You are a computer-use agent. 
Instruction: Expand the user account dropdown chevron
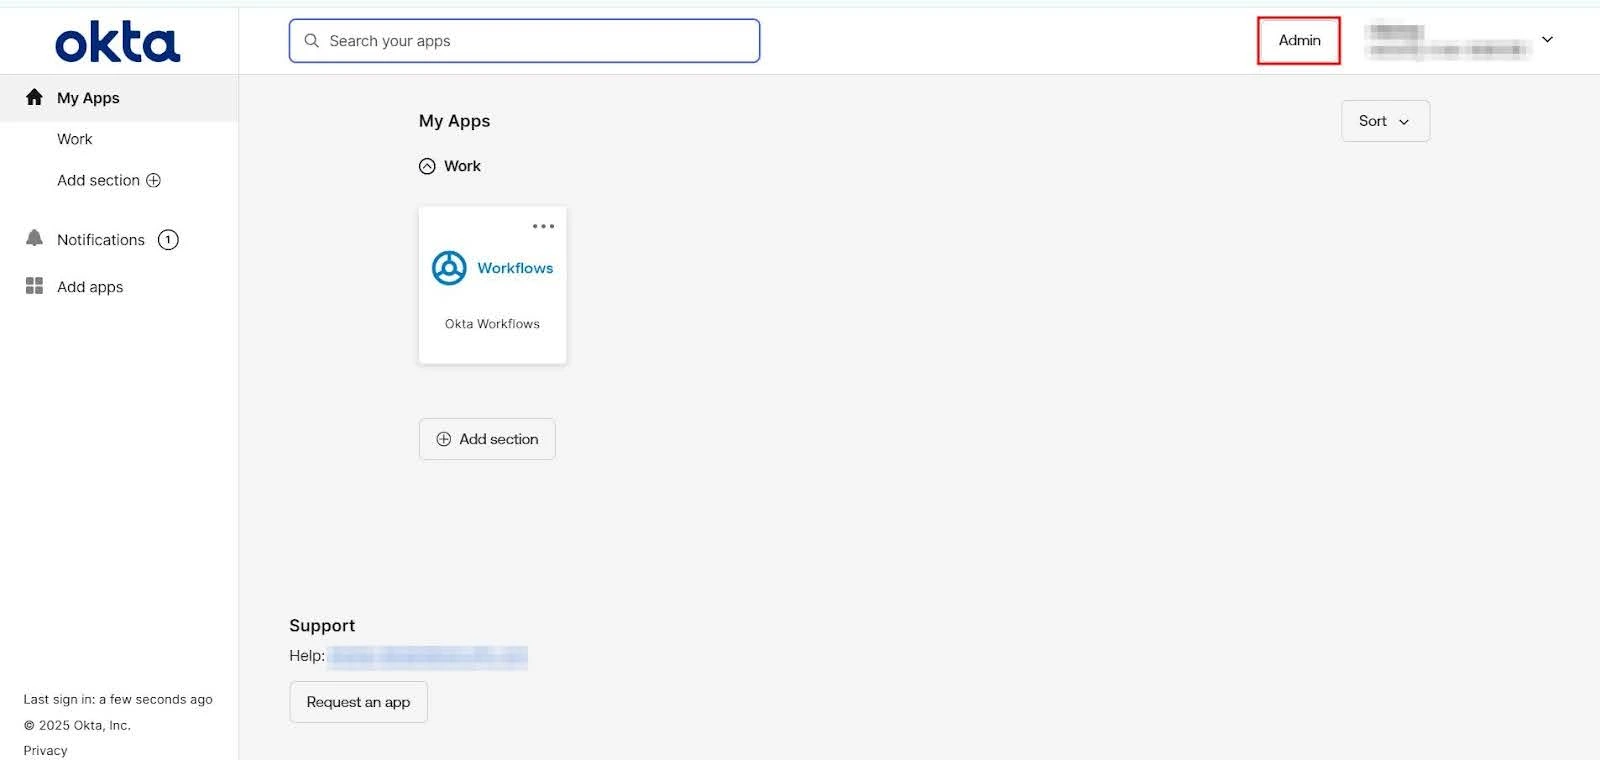click(1547, 40)
